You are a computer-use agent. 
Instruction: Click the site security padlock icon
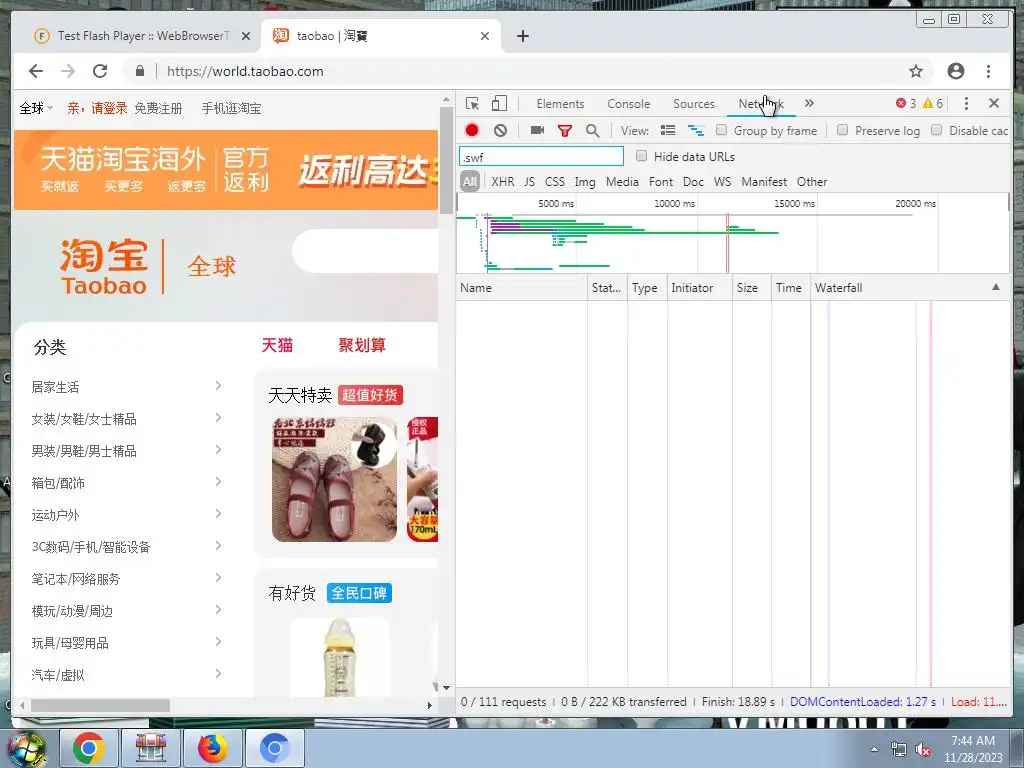tap(140, 71)
